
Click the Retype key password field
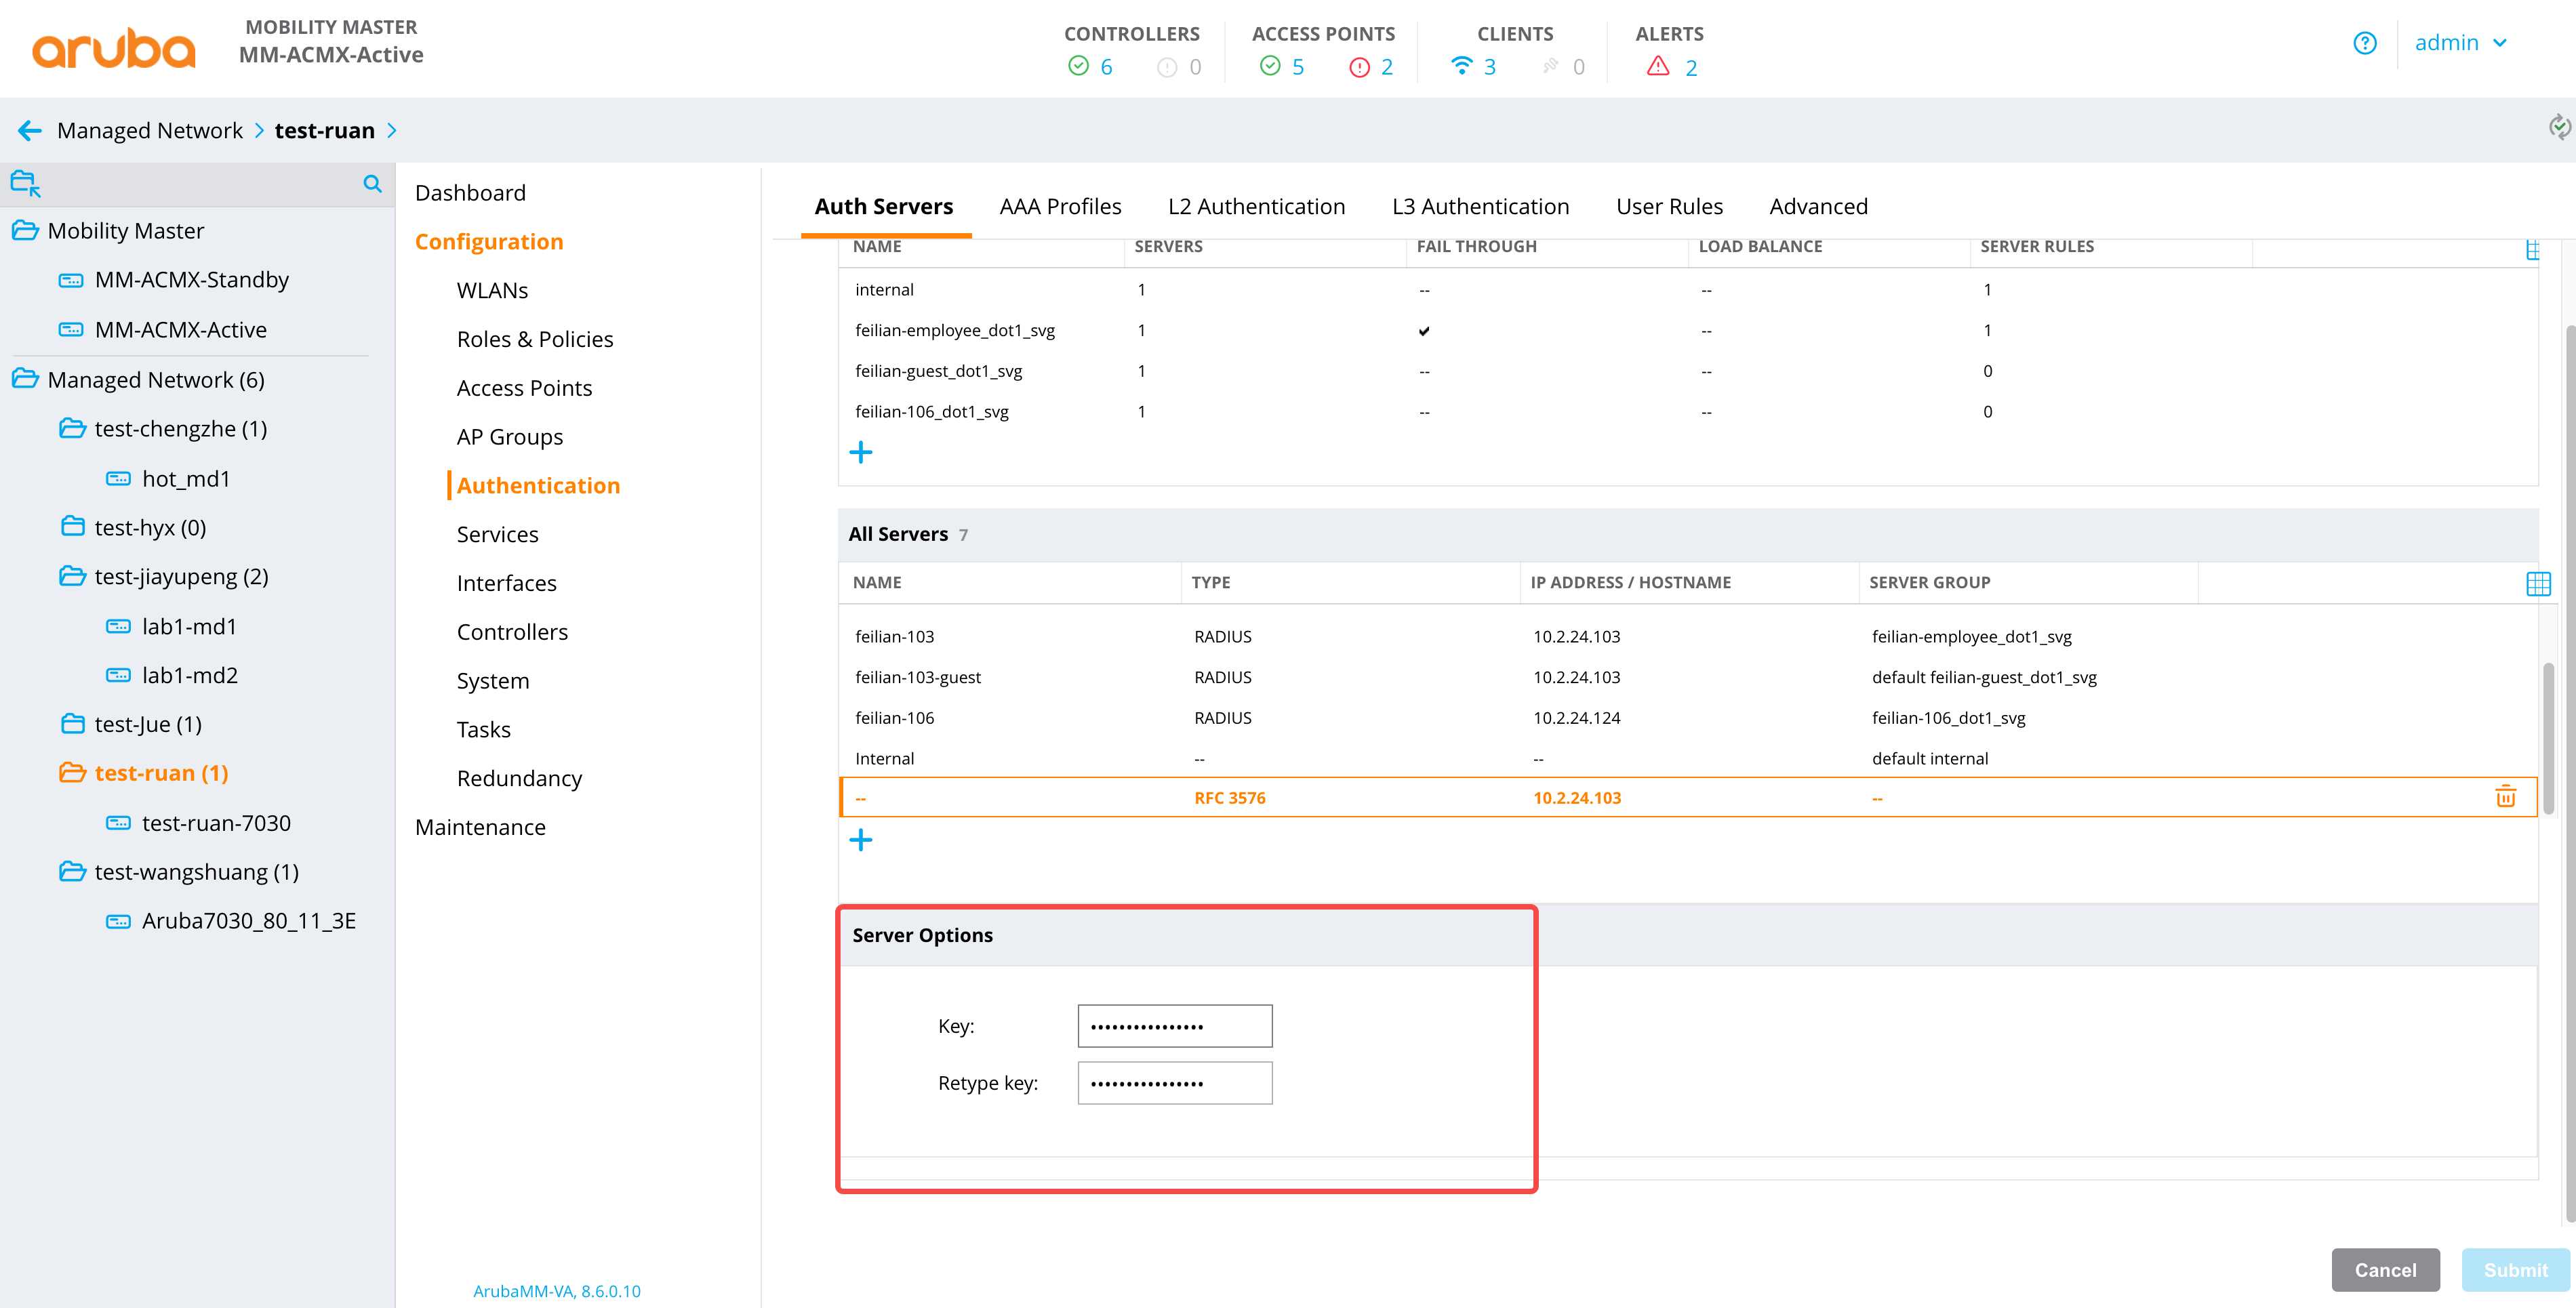click(1174, 1083)
